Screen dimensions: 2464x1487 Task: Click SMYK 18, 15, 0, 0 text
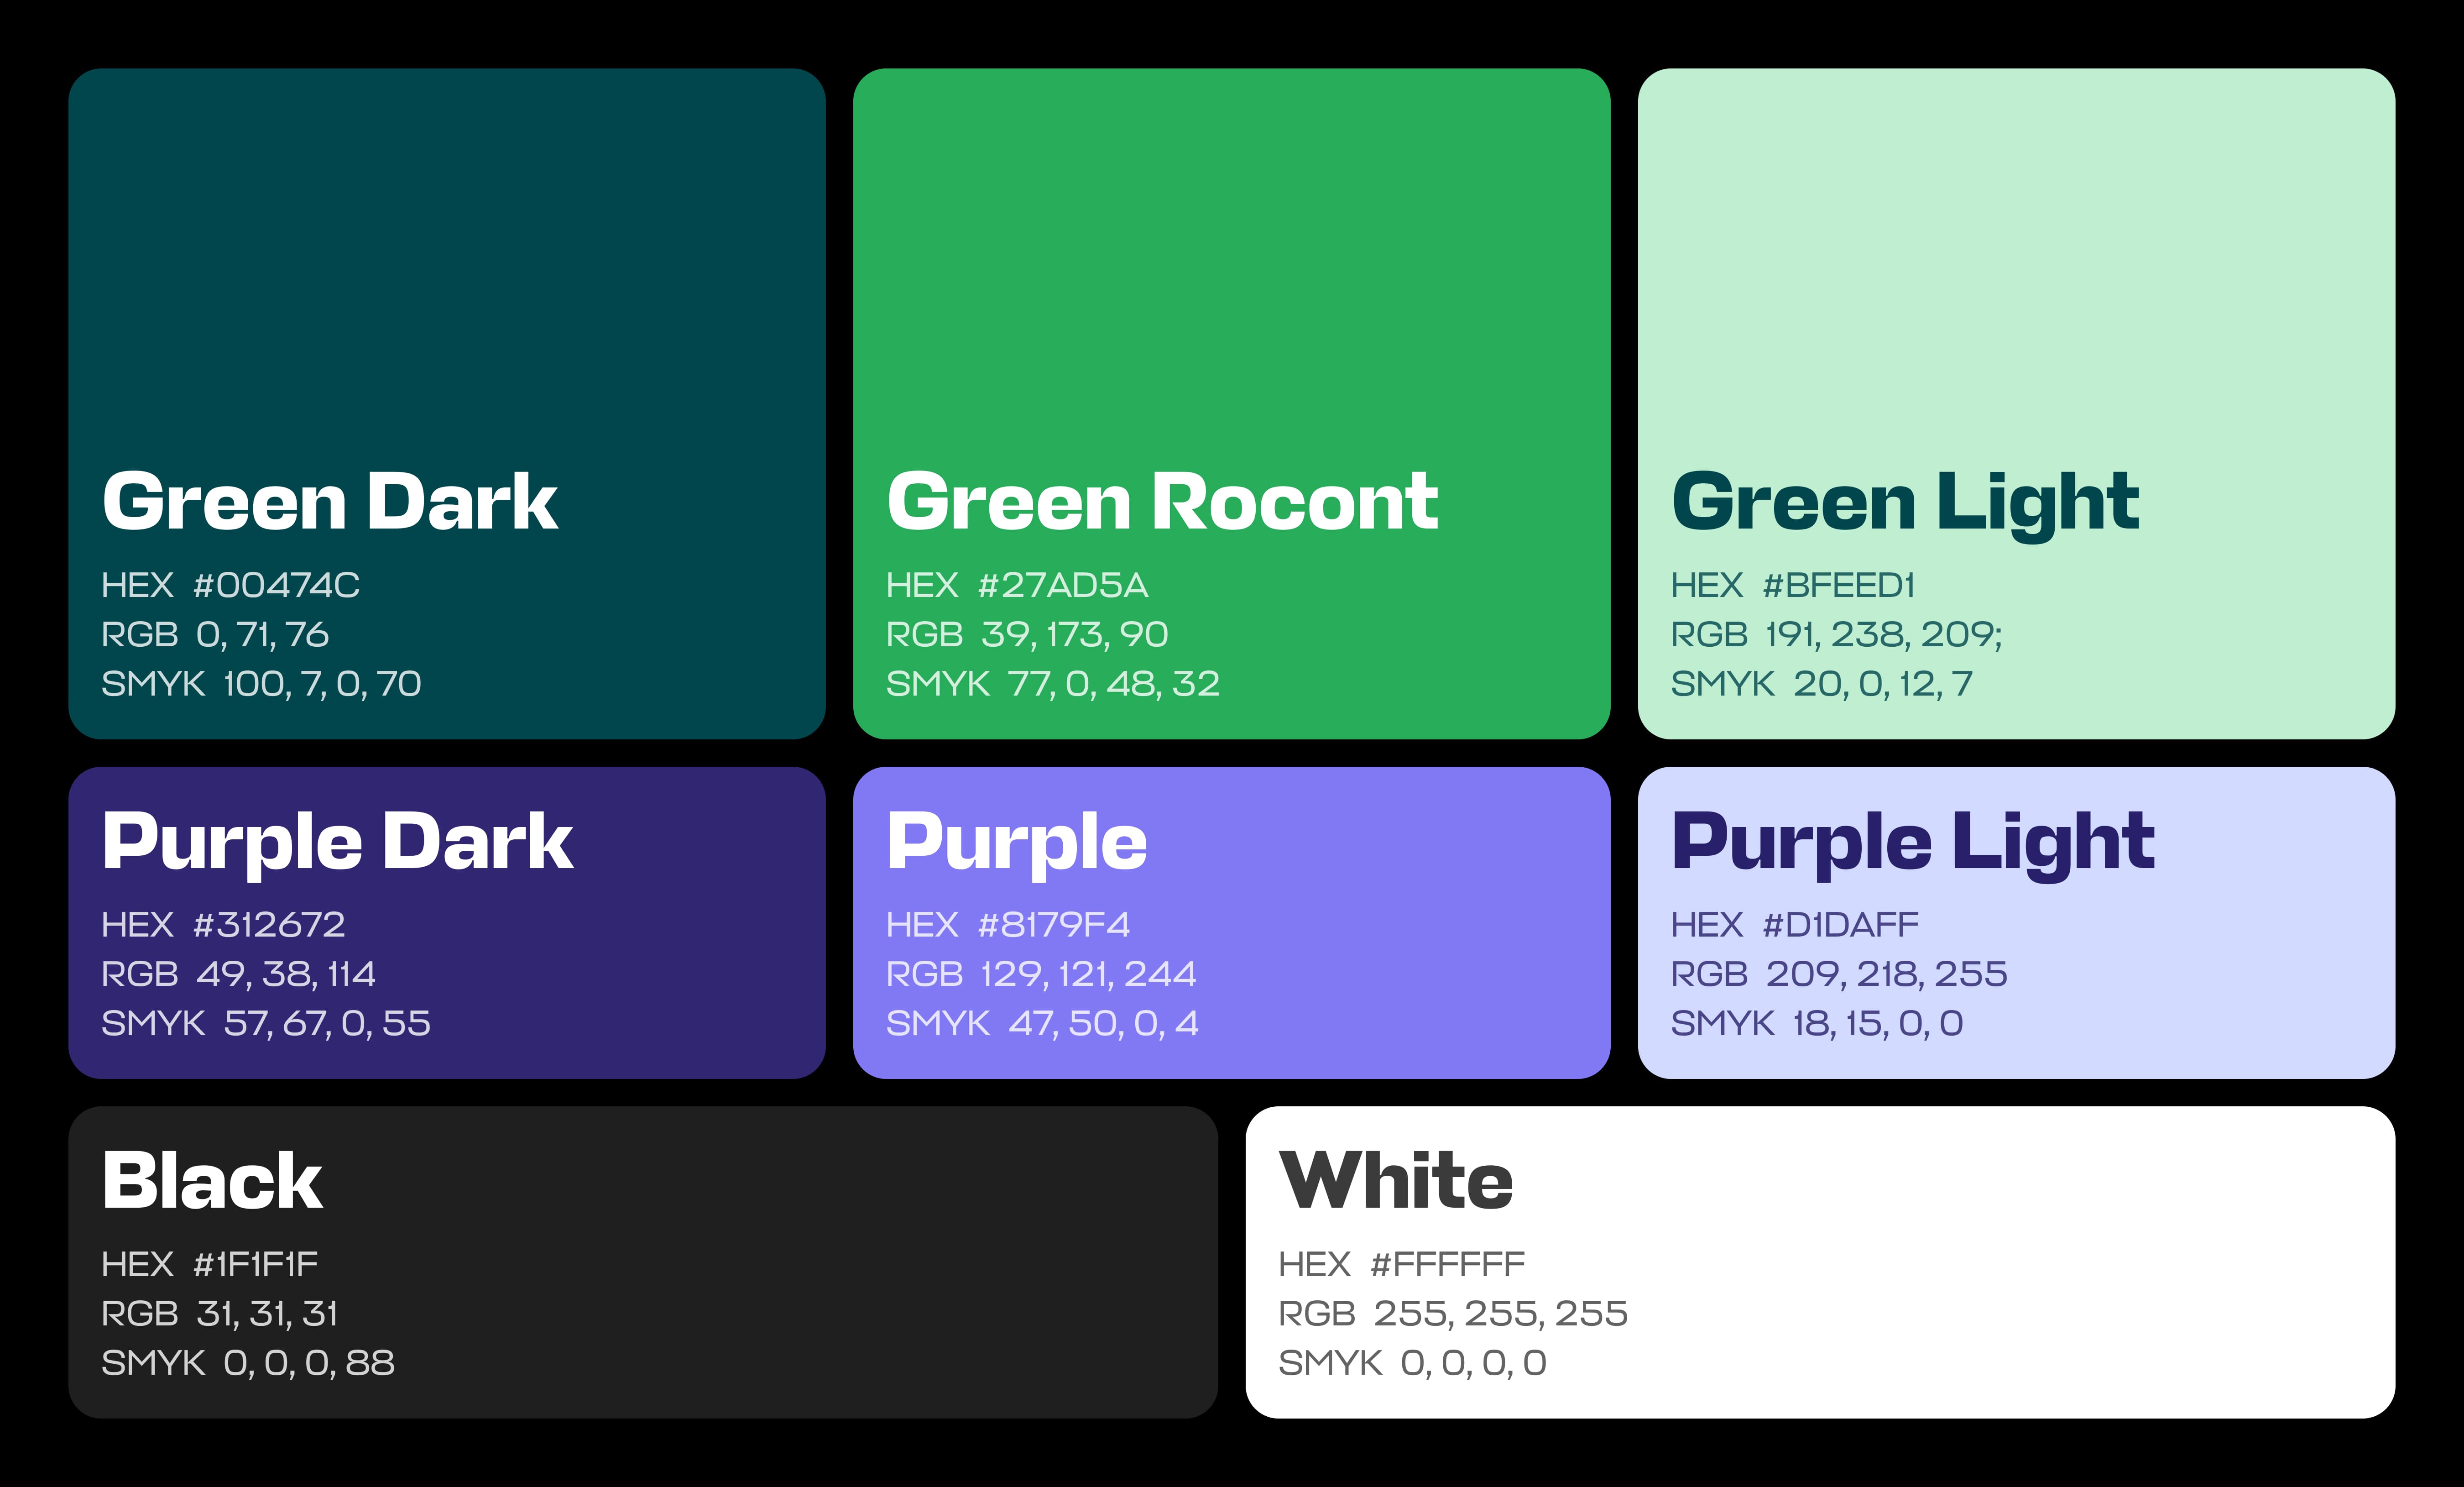coord(1816,1023)
